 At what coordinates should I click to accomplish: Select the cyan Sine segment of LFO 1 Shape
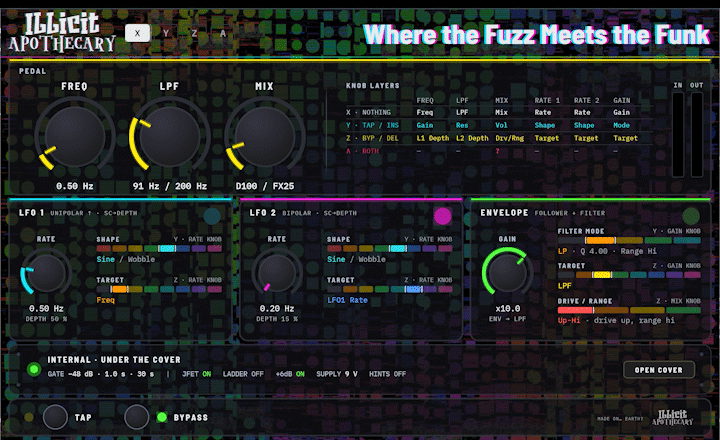pos(167,248)
